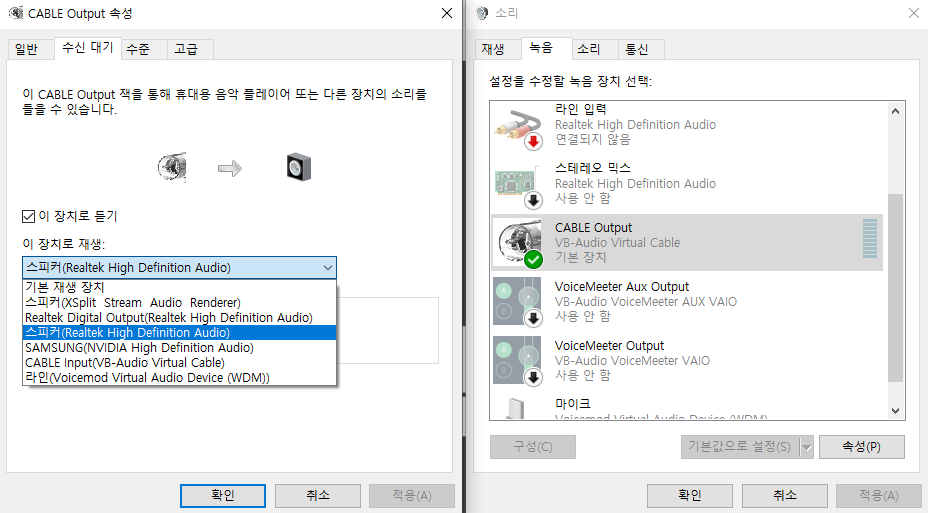Open the 기본값으로 설정 split-button arrow
Viewport: 928px width, 513px height.
pyautogui.click(x=806, y=447)
